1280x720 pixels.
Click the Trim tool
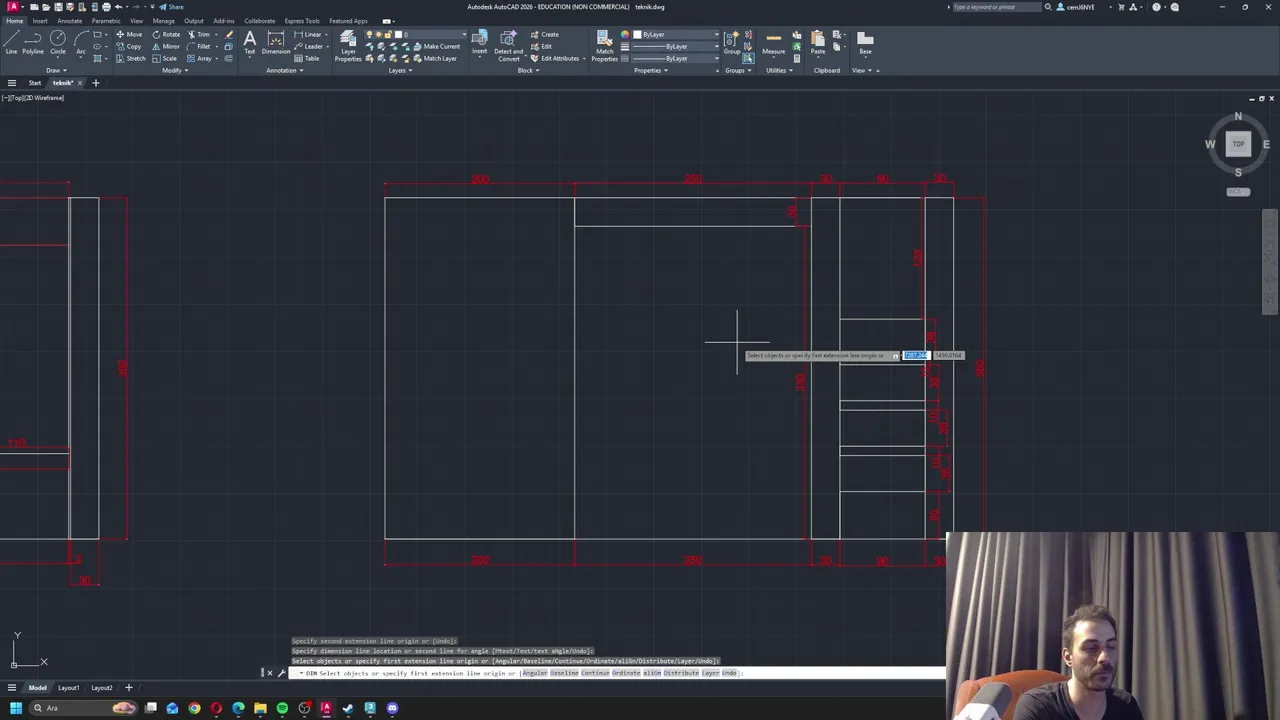click(x=200, y=34)
